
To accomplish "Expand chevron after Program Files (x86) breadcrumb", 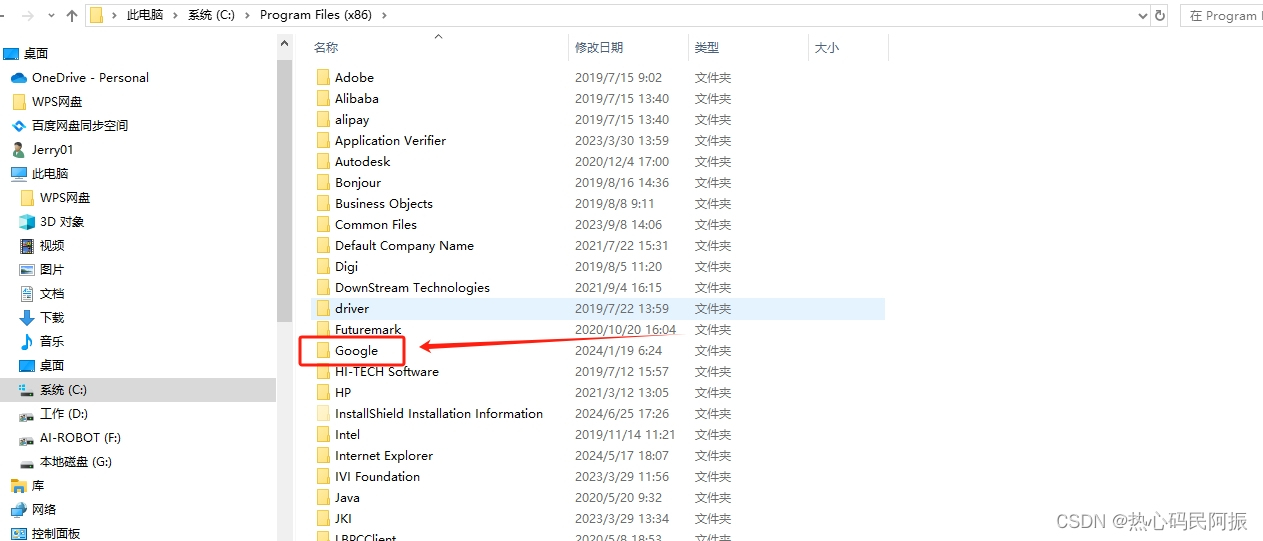I will (385, 16).
